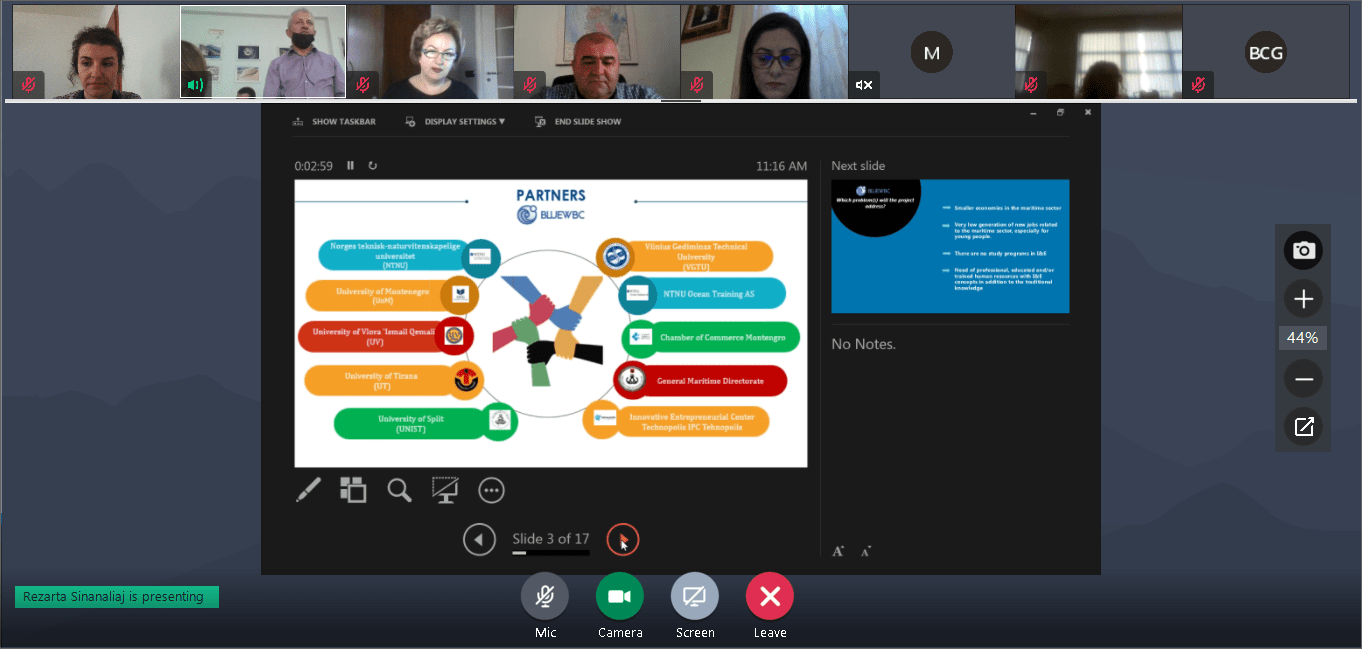This screenshot has width=1362, height=649.
Task: Click muted microphone icon on BCG tile
Action: (x=1198, y=85)
